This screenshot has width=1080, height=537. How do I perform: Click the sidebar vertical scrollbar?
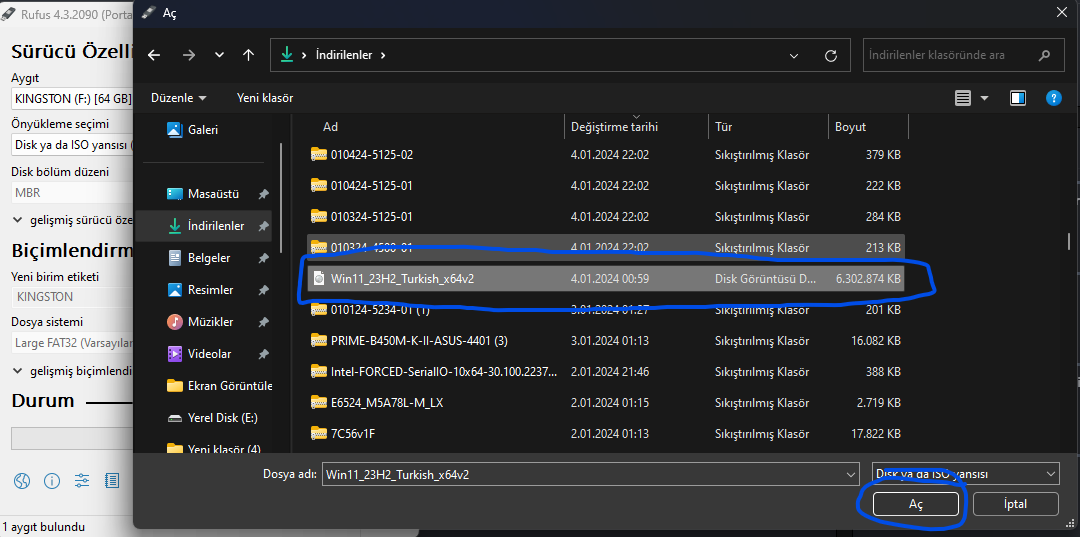pos(281,198)
